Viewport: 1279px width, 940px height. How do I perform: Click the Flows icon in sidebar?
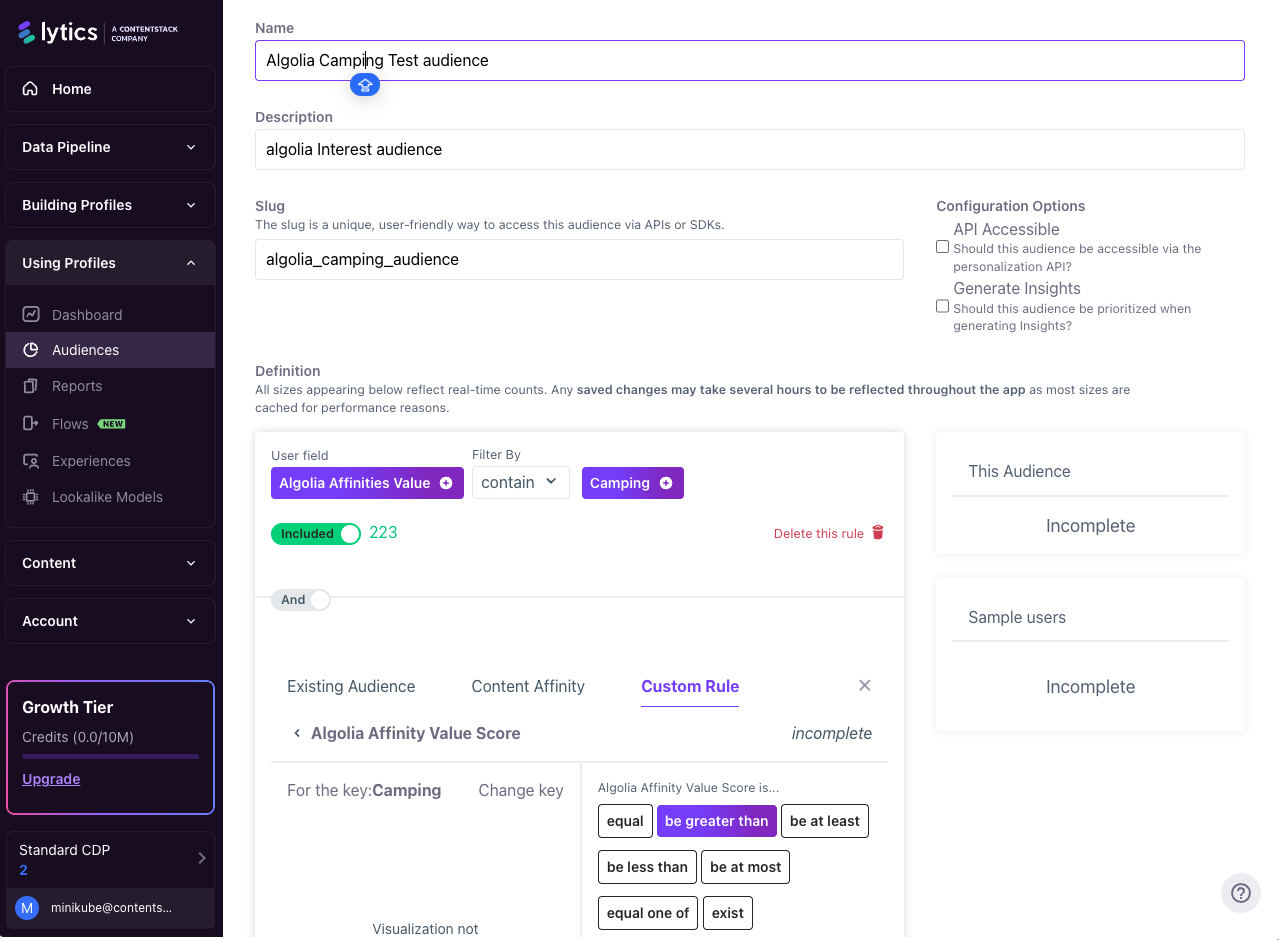pyautogui.click(x=31, y=424)
